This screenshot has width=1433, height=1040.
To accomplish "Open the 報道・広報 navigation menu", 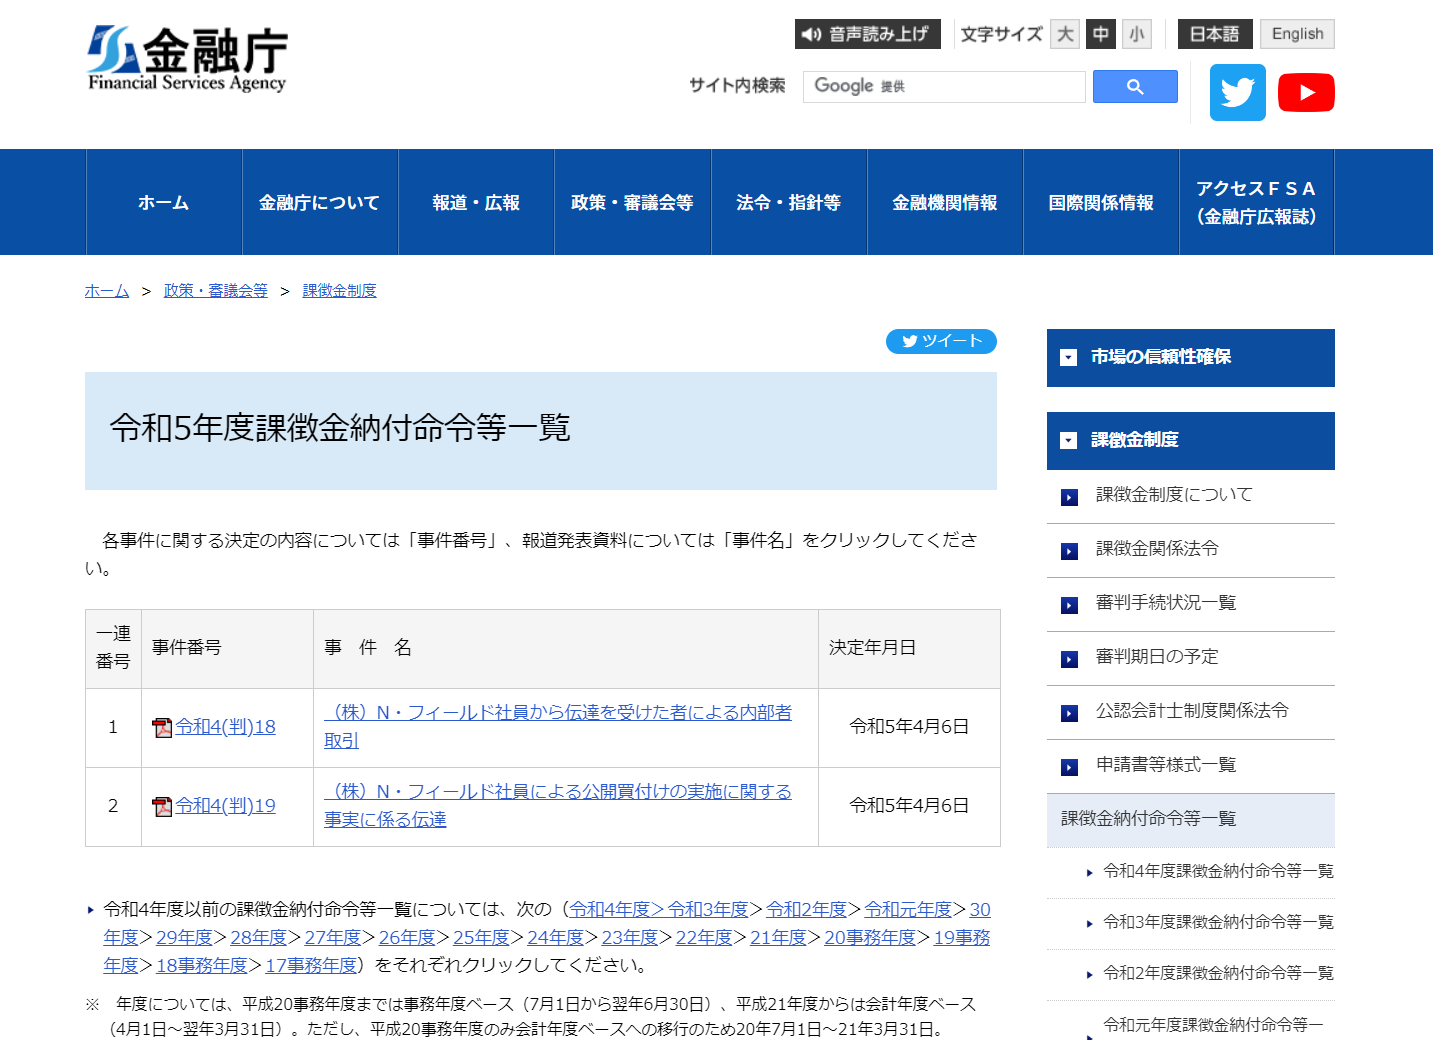I will click(x=475, y=202).
